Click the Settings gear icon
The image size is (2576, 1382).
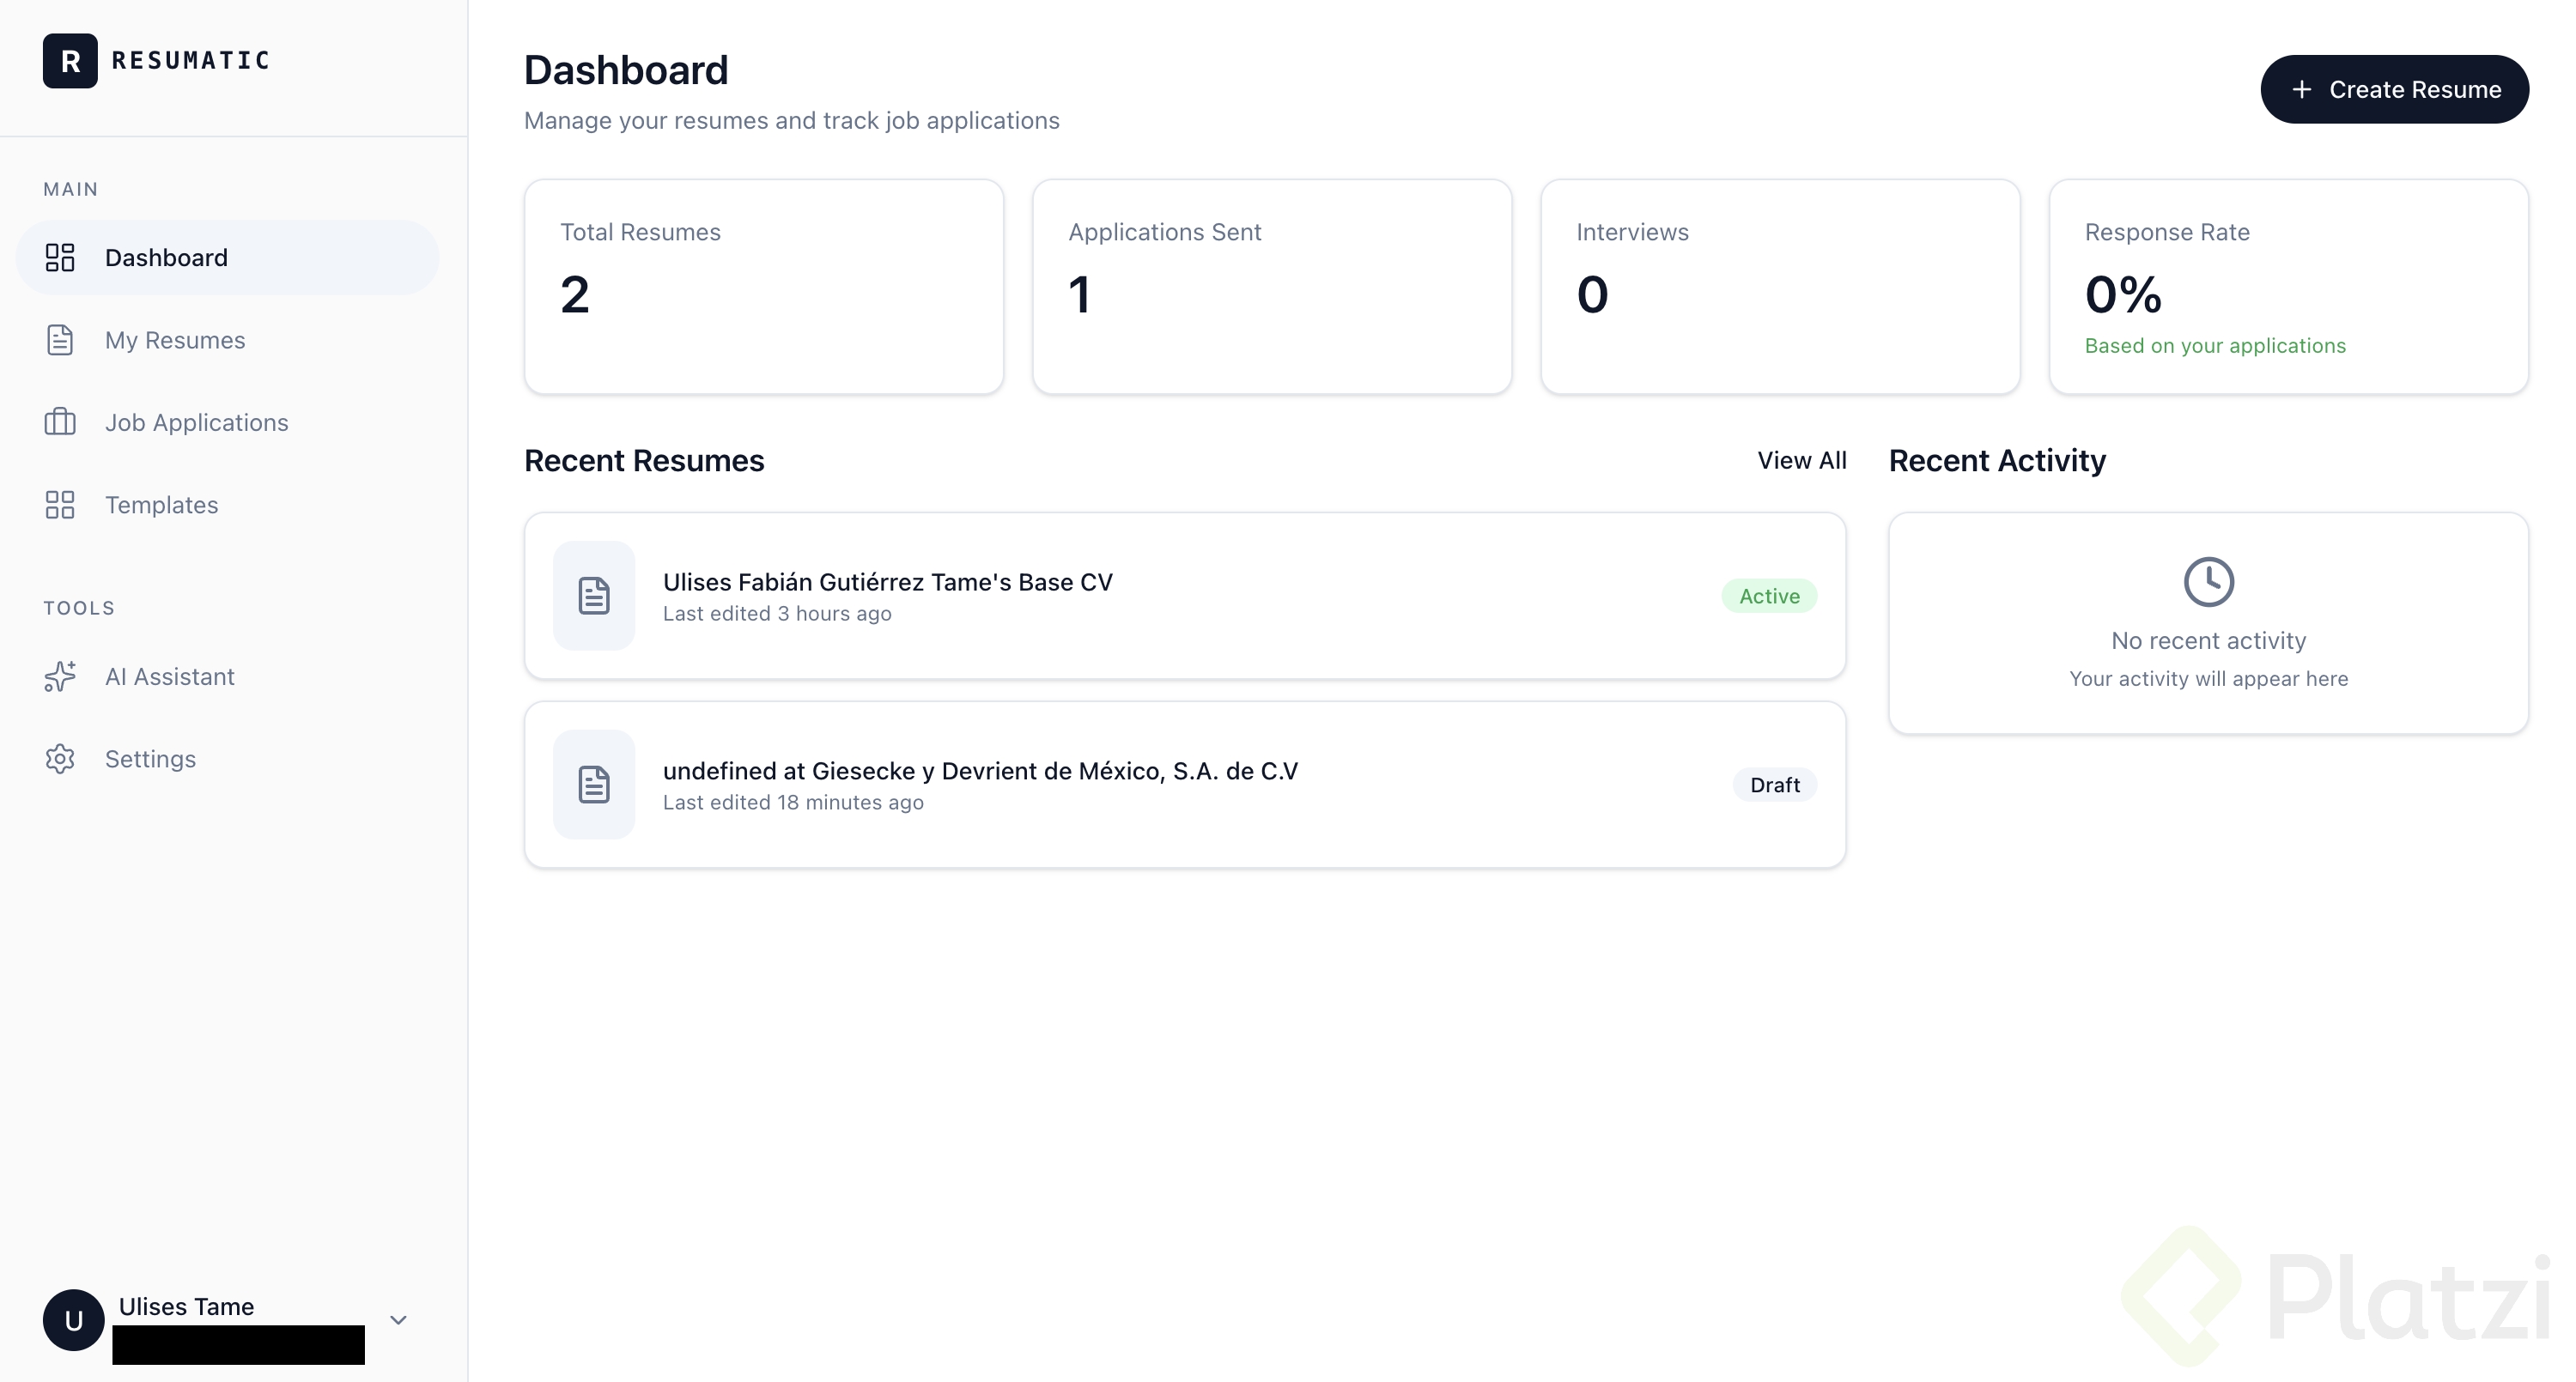(x=60, y=759)
